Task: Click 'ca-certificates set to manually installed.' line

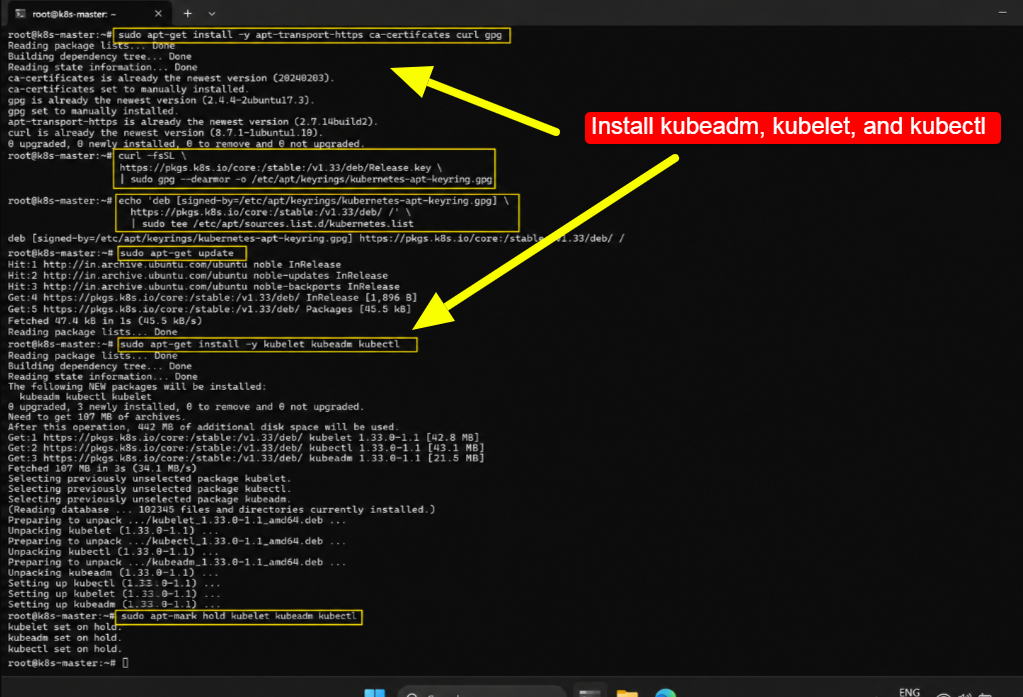Action: click(128, 89)
